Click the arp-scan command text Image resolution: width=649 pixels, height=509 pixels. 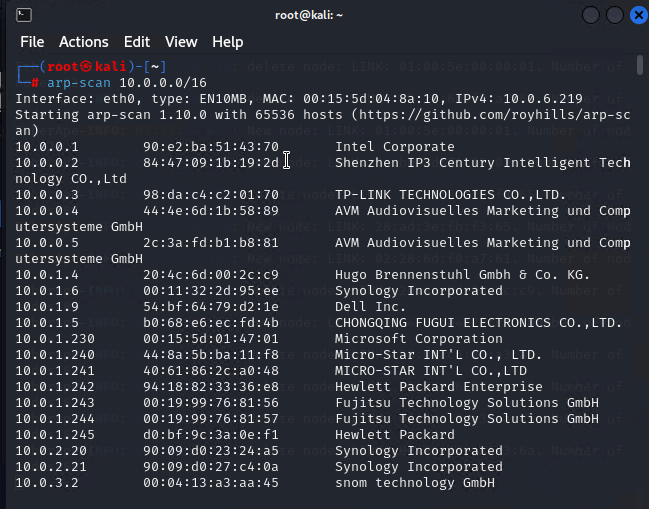79,83
